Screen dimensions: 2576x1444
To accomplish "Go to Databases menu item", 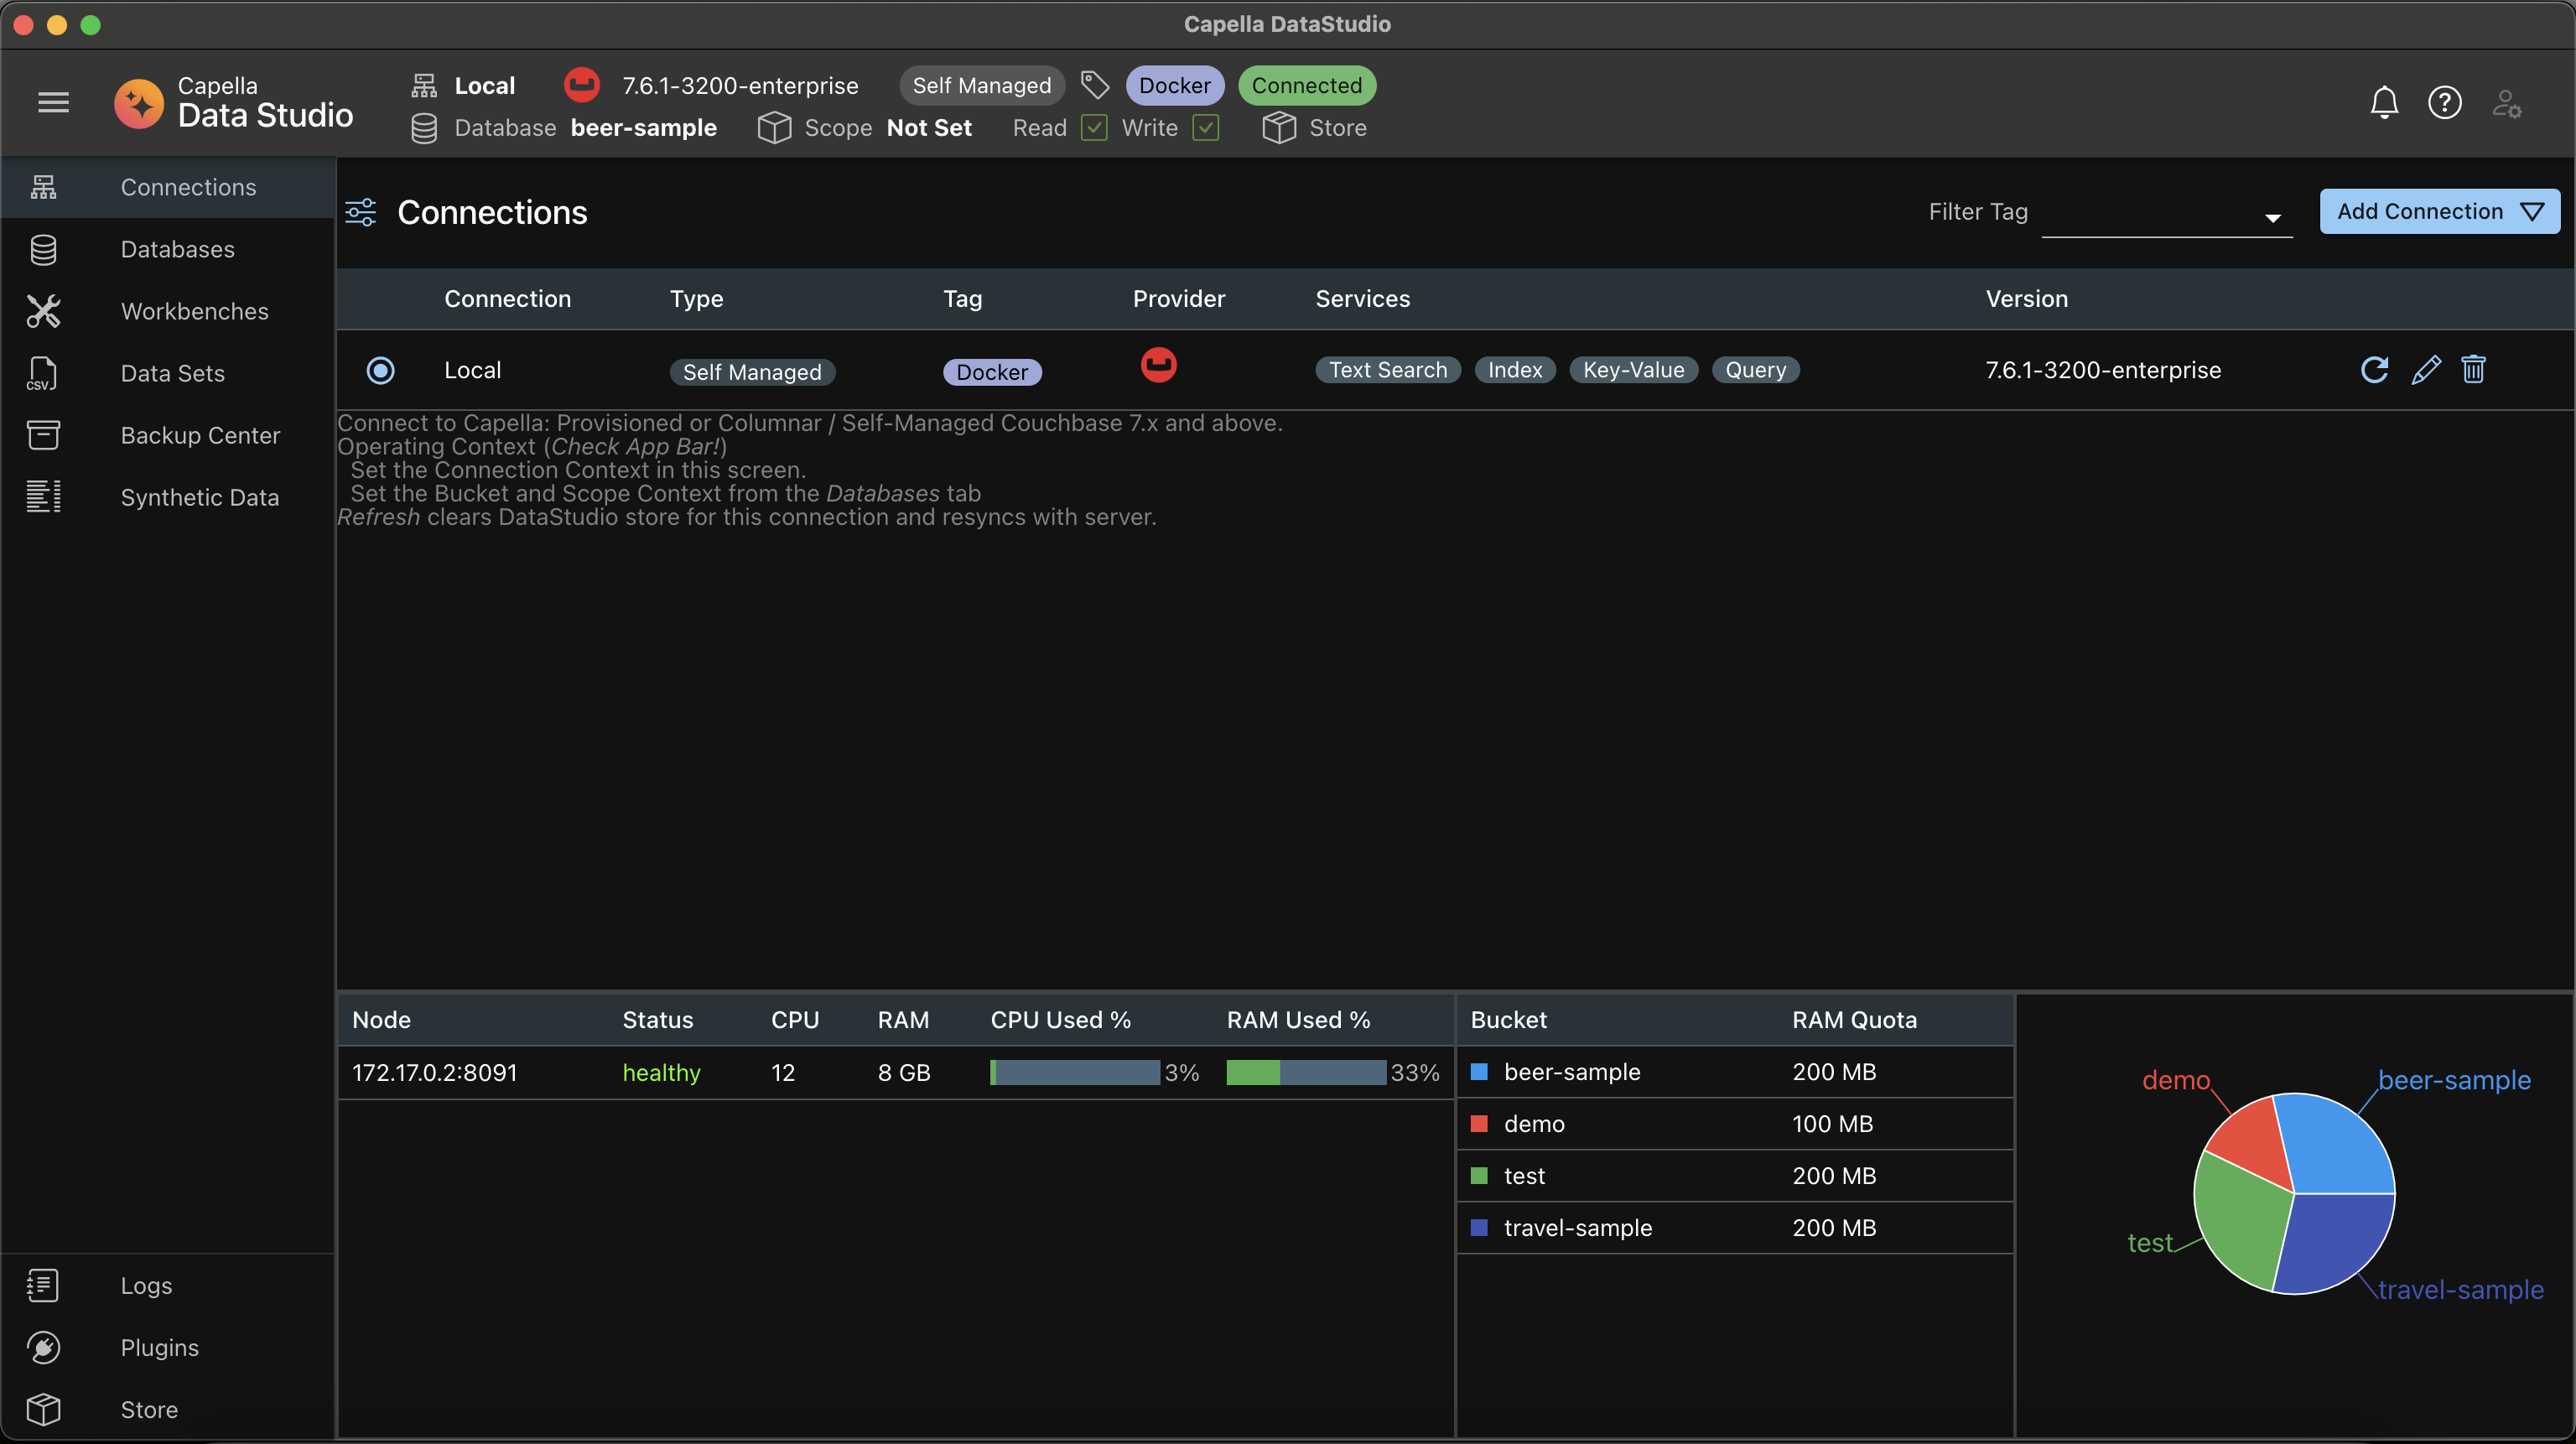I will [168, 249].
